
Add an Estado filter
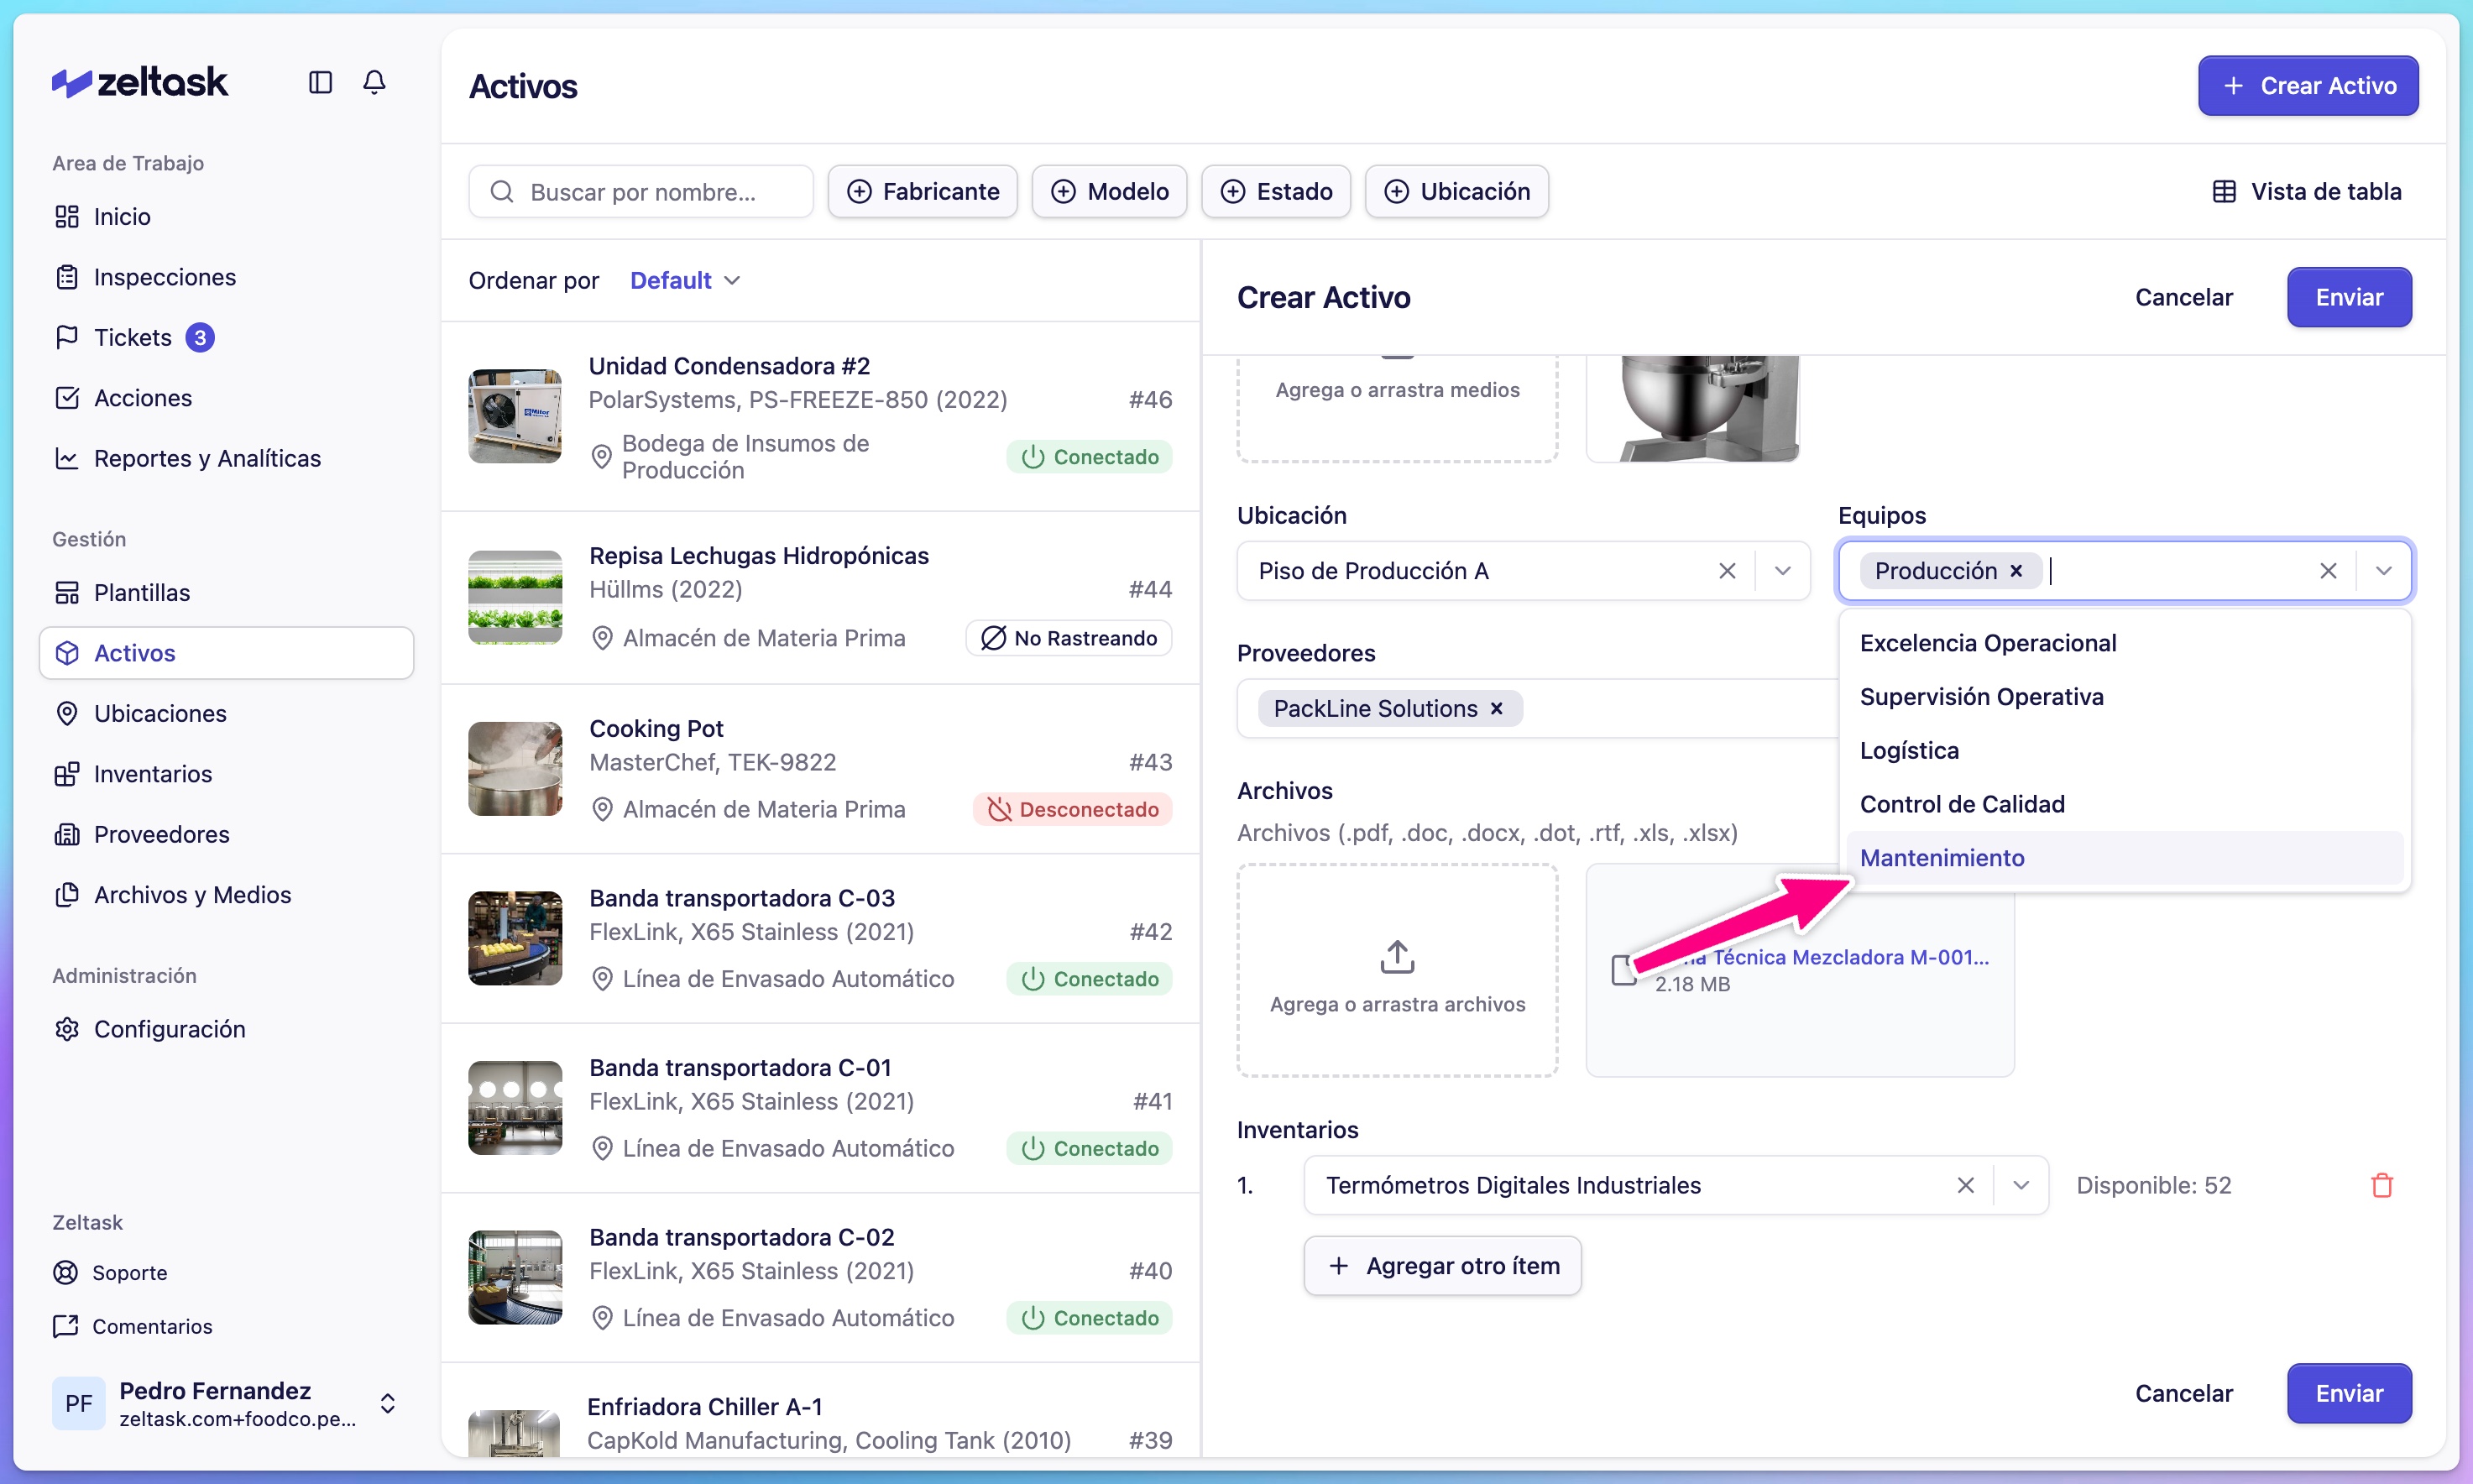click(x=1275, y=191)
